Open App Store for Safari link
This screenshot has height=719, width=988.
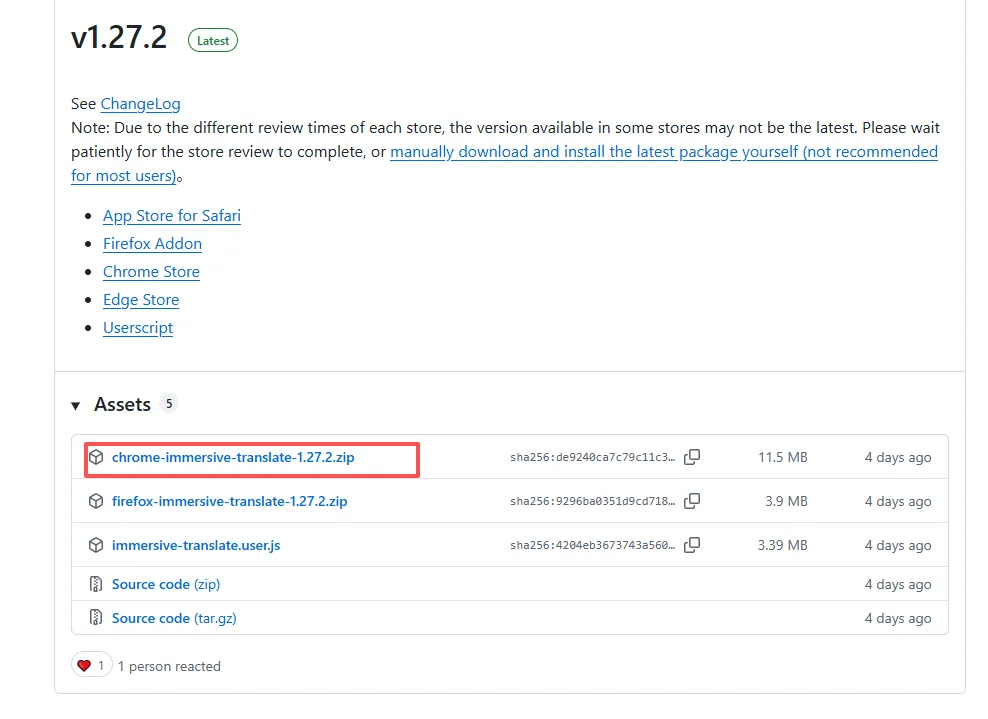pos(172,216)
